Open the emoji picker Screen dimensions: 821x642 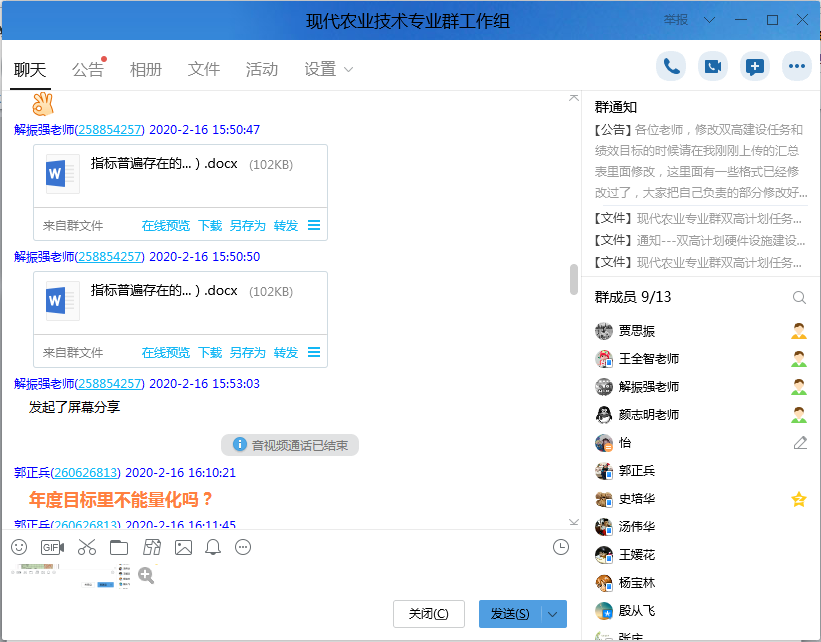point(19,547)
